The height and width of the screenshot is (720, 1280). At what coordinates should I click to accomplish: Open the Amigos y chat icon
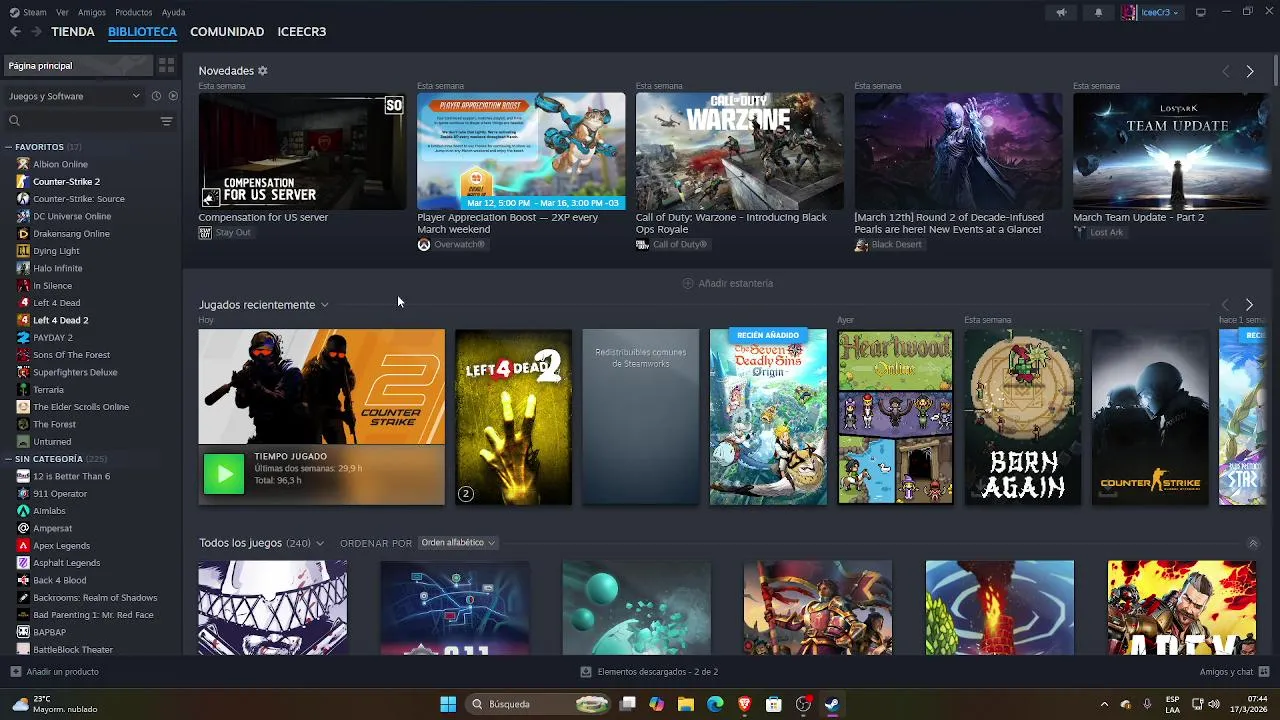(x=1264, y=672)
